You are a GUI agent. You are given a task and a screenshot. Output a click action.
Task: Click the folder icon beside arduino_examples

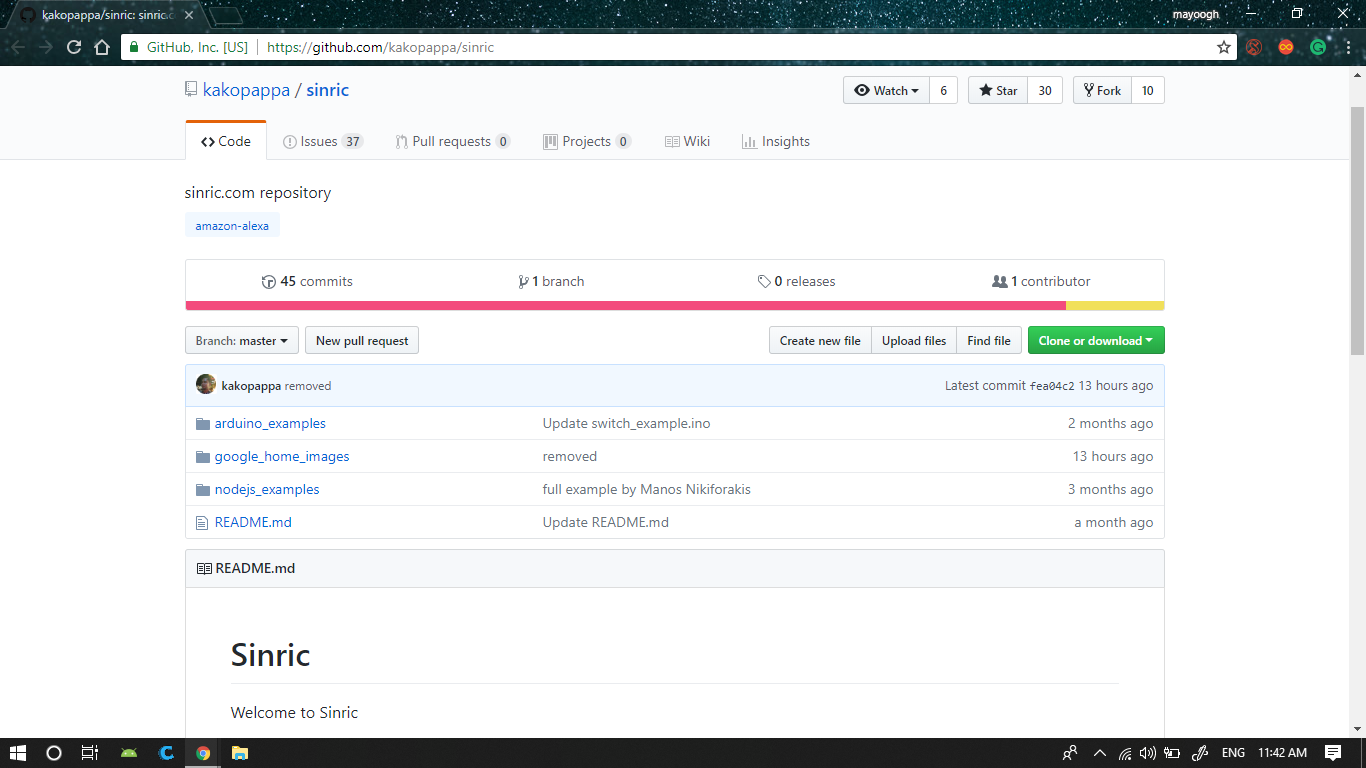[x=203, y=424]
